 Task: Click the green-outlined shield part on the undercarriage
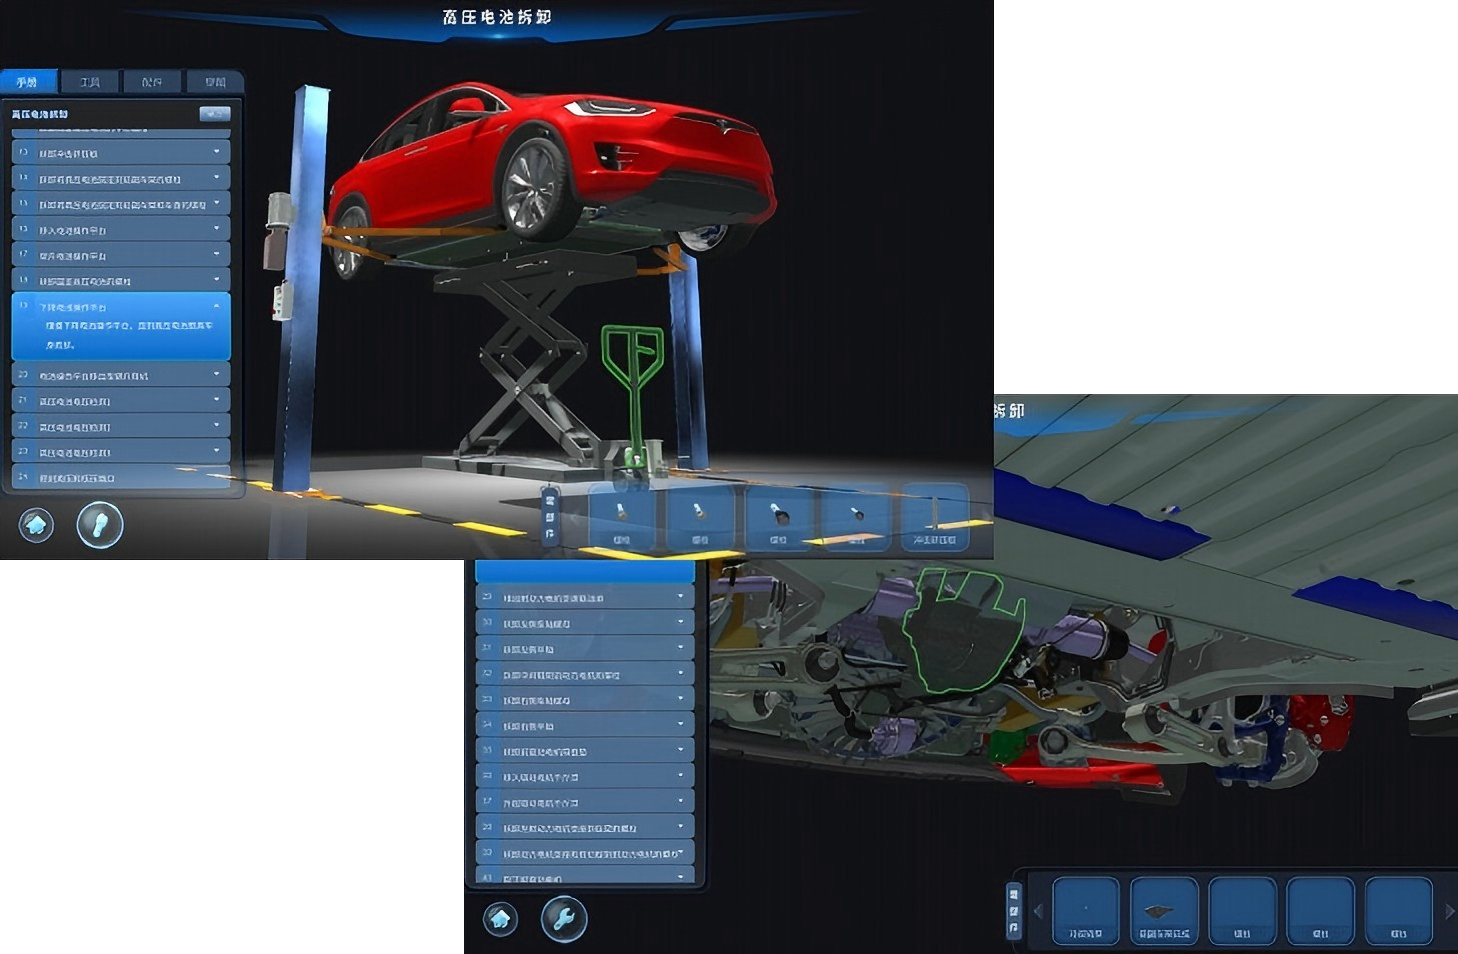pyautogui.click(x=963, y=630)
